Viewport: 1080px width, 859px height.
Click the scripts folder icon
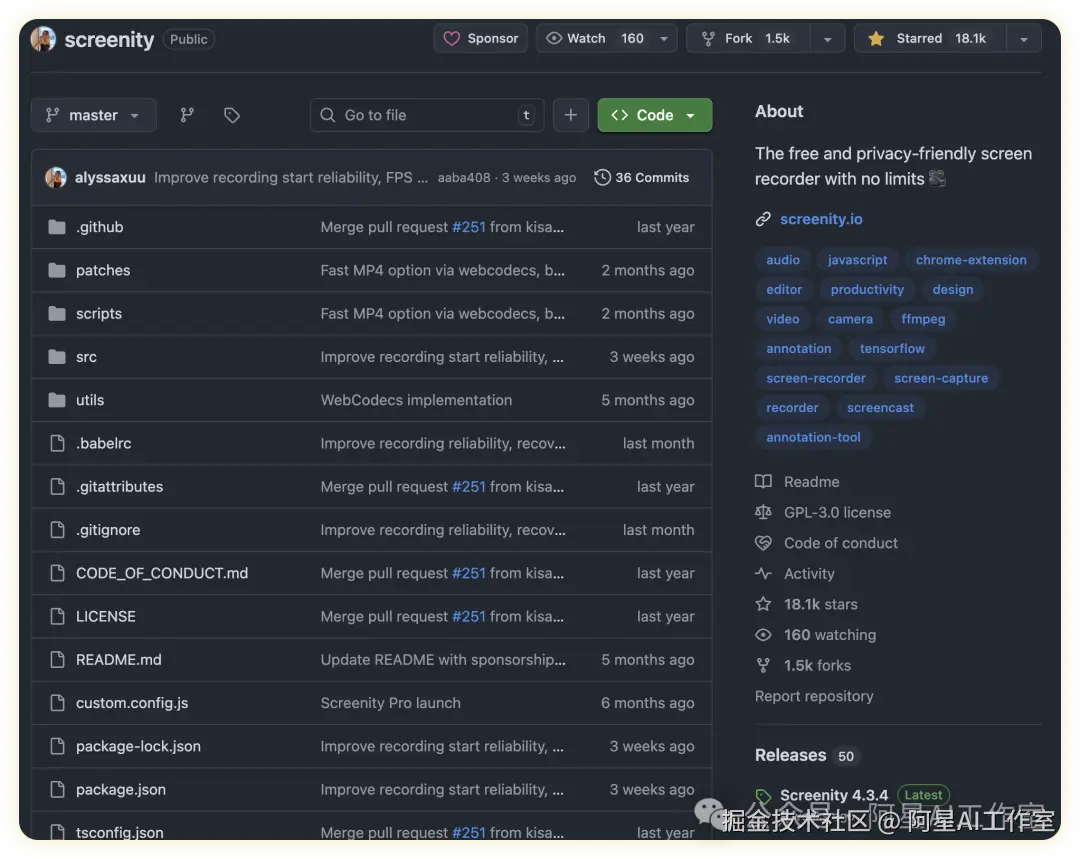click(x=57, y=313)
